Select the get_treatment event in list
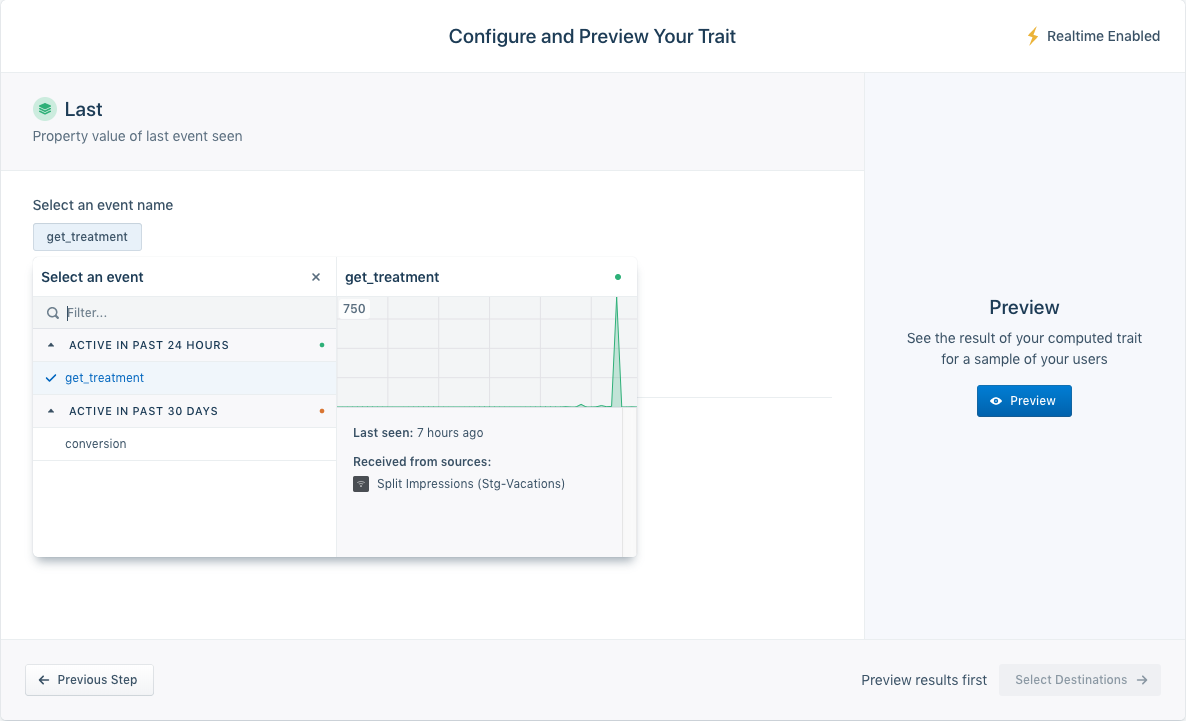Viewport: 1186px width, 721px height. tap(105, 378)
